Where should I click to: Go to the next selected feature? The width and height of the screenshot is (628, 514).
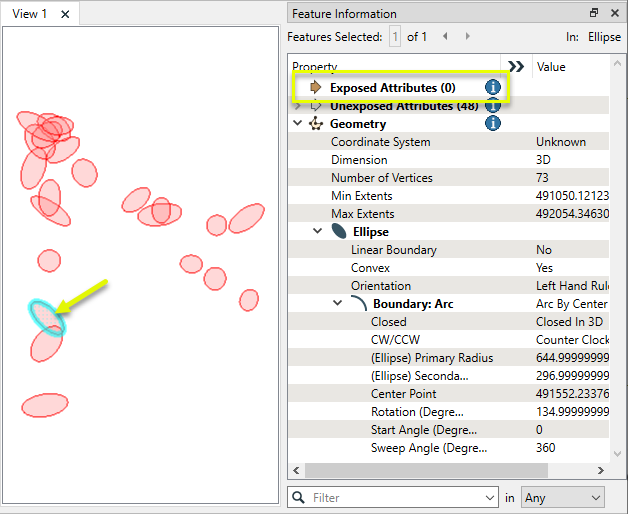point(467,37)
